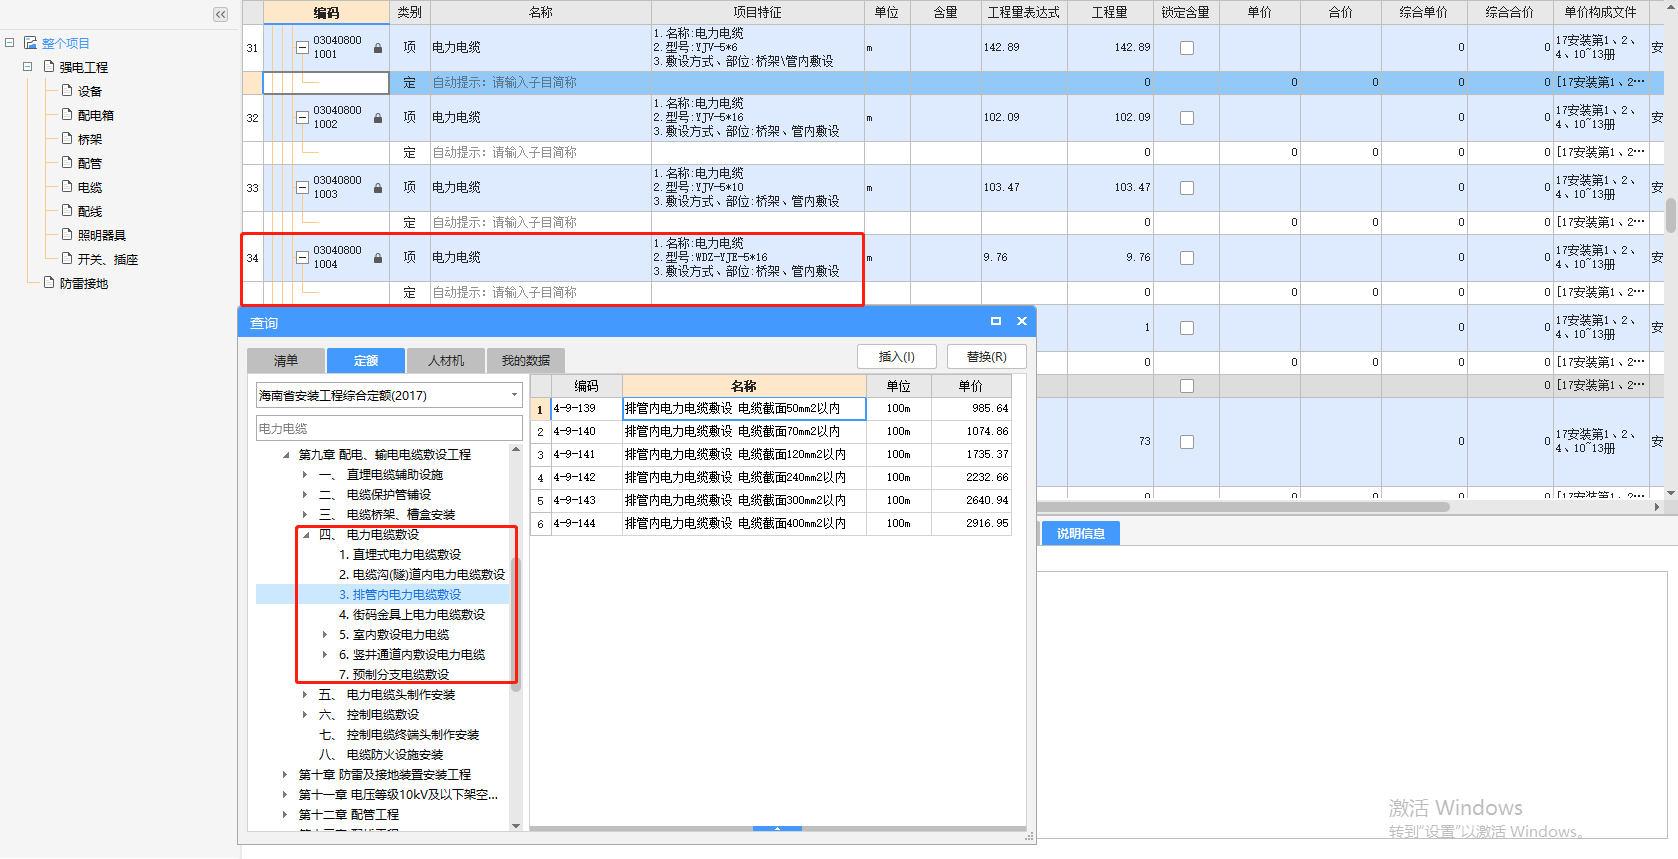1678x859 pixels.
Task: Expand 一、直埋电缆辅助设施 node
Action: pos(305,475)
